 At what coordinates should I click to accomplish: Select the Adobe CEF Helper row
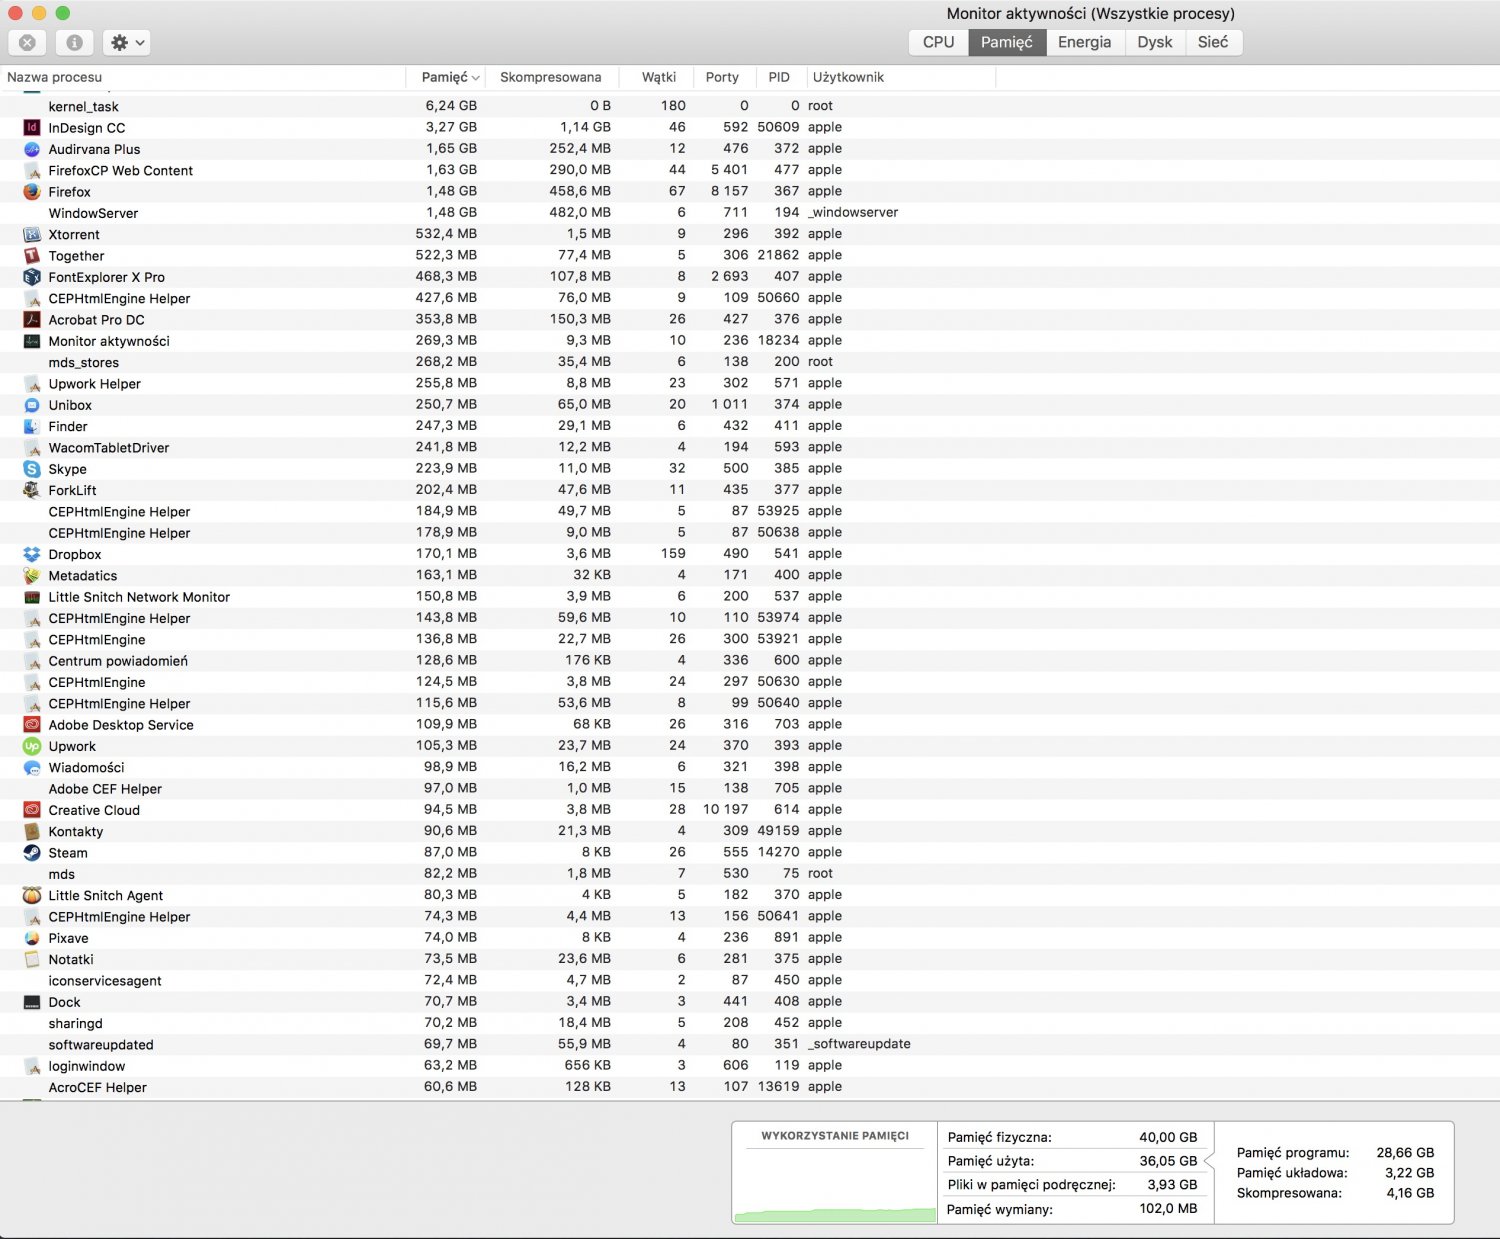coord(750,789)
